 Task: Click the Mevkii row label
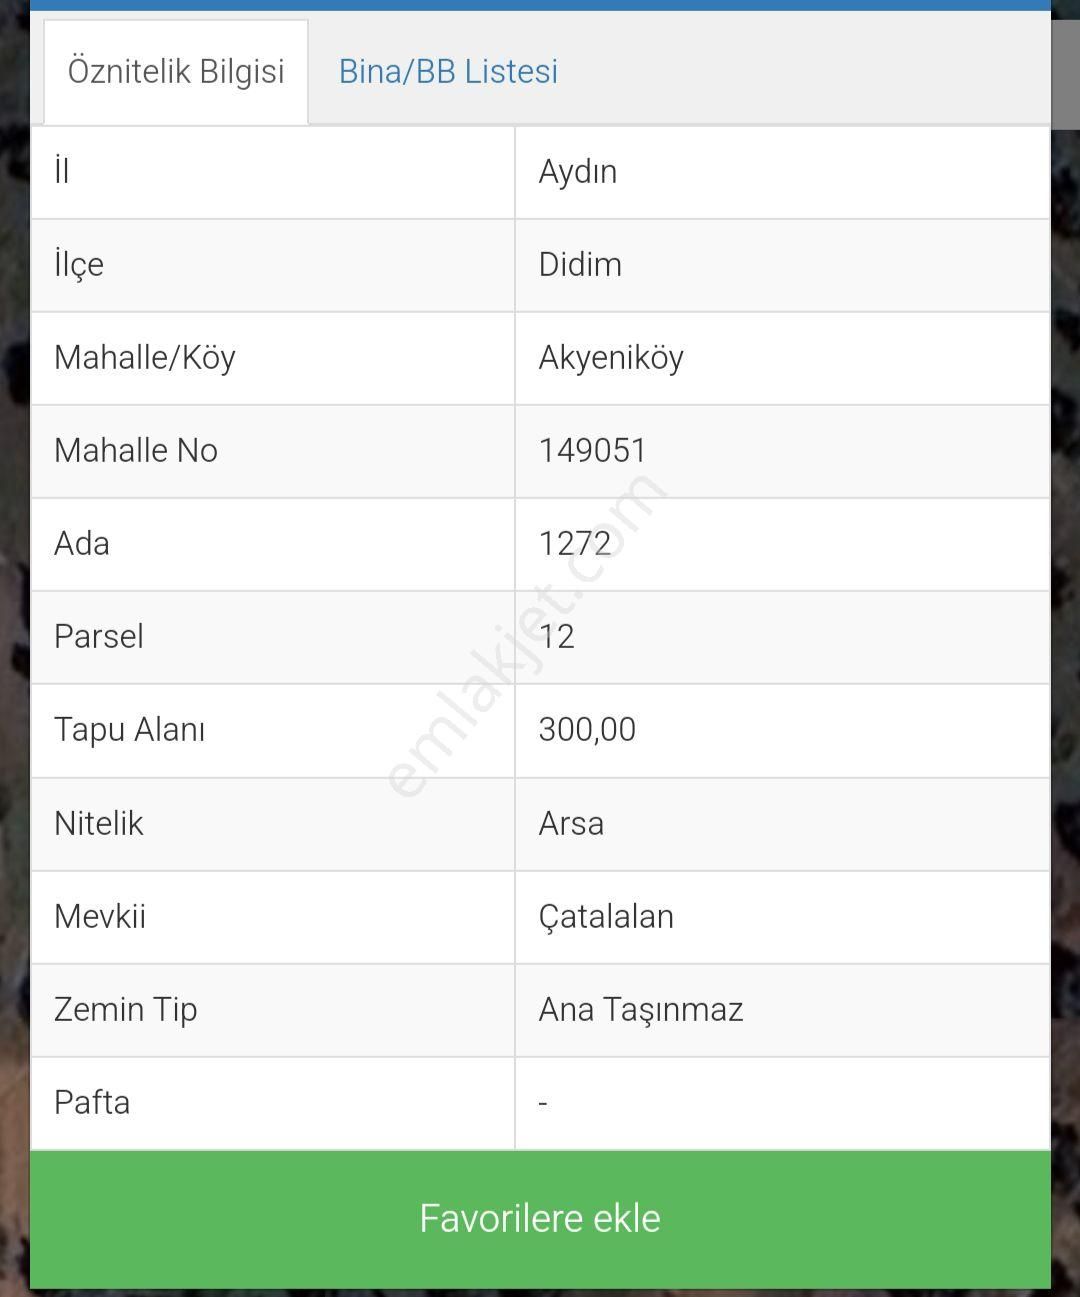100,916
